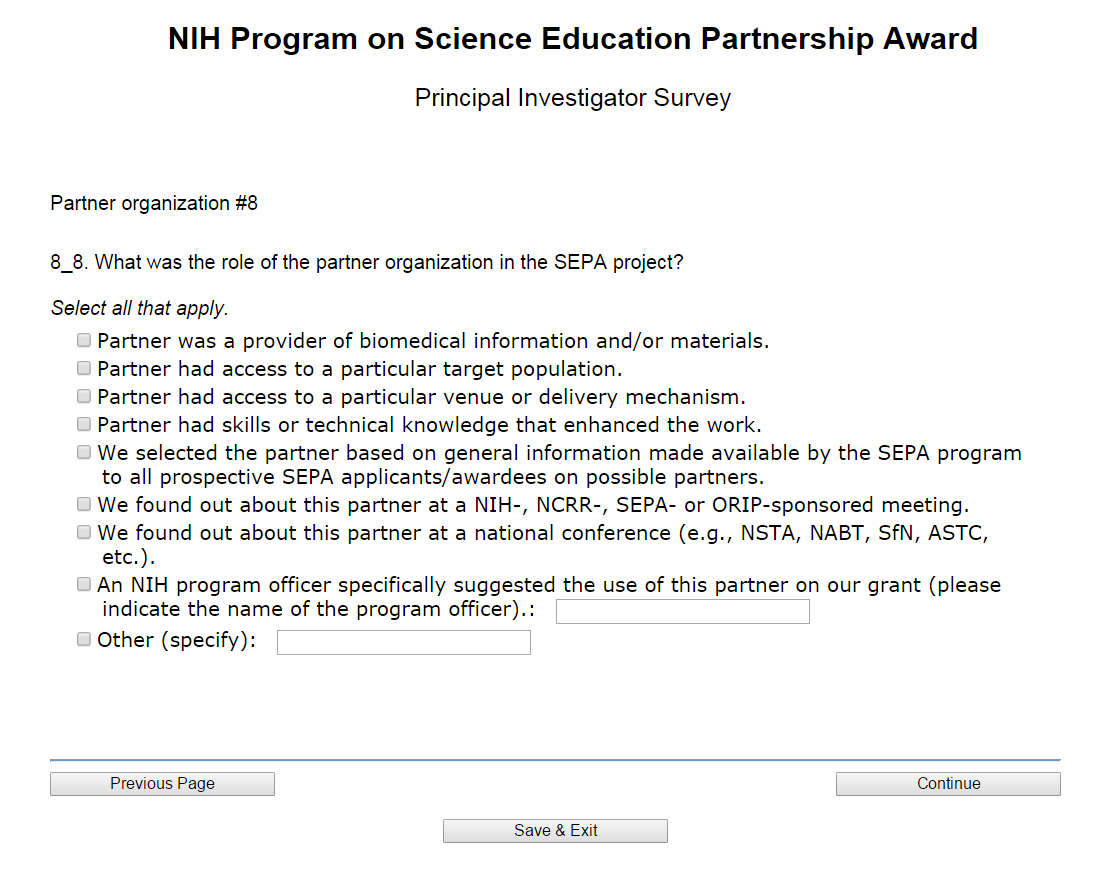1106x885 pixels.
Task: Check 'Partner was a provider of biomedical information' box
Action: point(84,341)
